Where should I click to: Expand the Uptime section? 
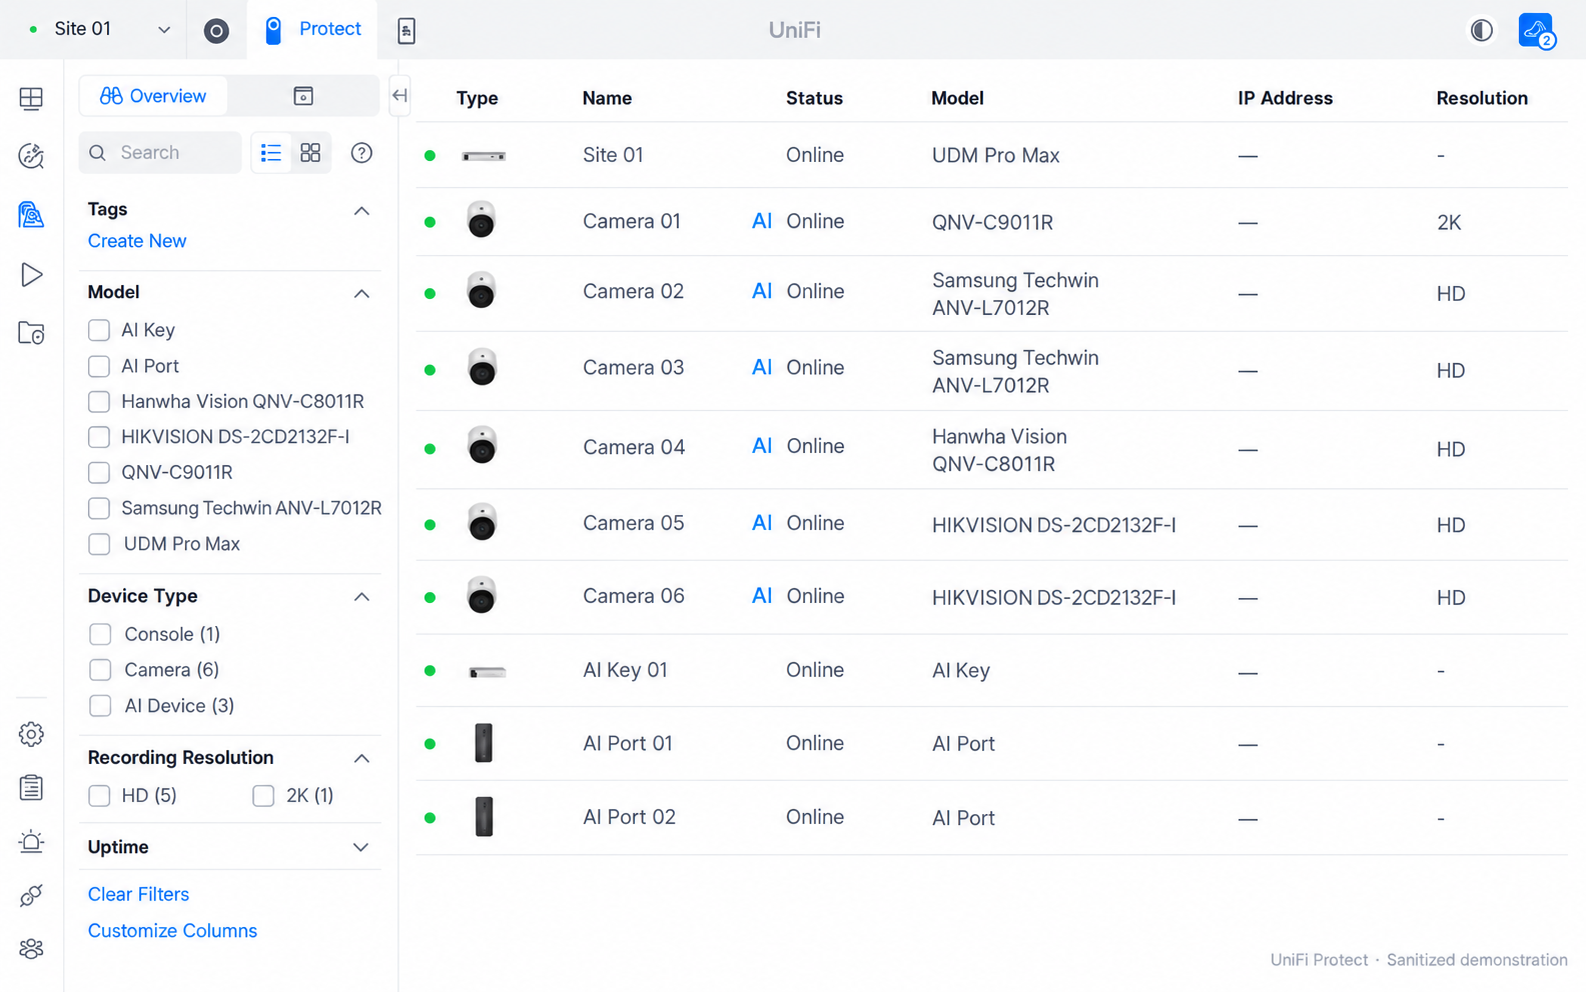(x=361, y=848)
